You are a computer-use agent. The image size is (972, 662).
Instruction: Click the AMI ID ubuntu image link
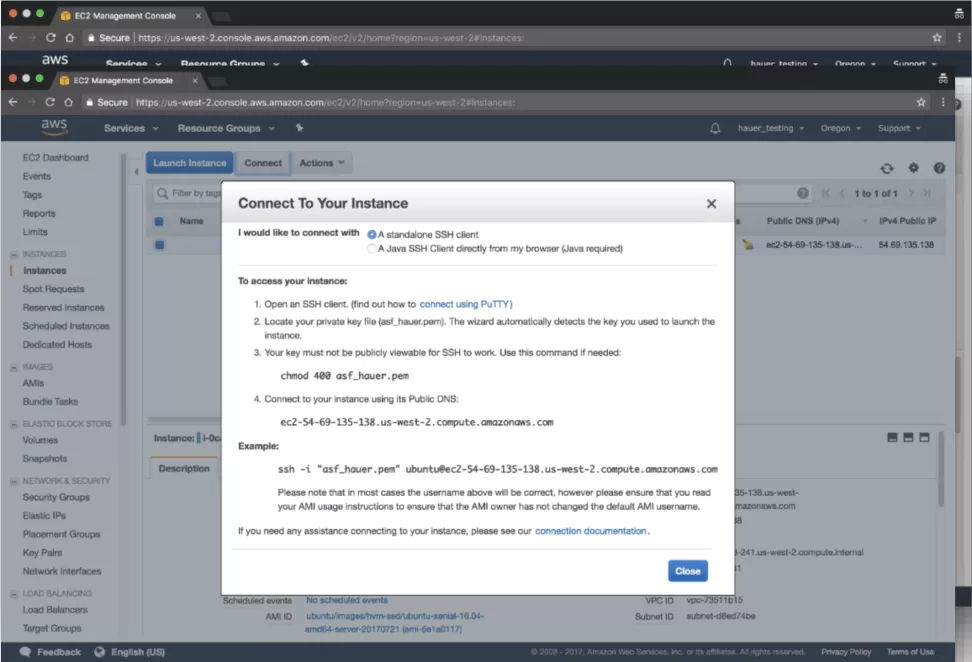click(x=394, y=623)
